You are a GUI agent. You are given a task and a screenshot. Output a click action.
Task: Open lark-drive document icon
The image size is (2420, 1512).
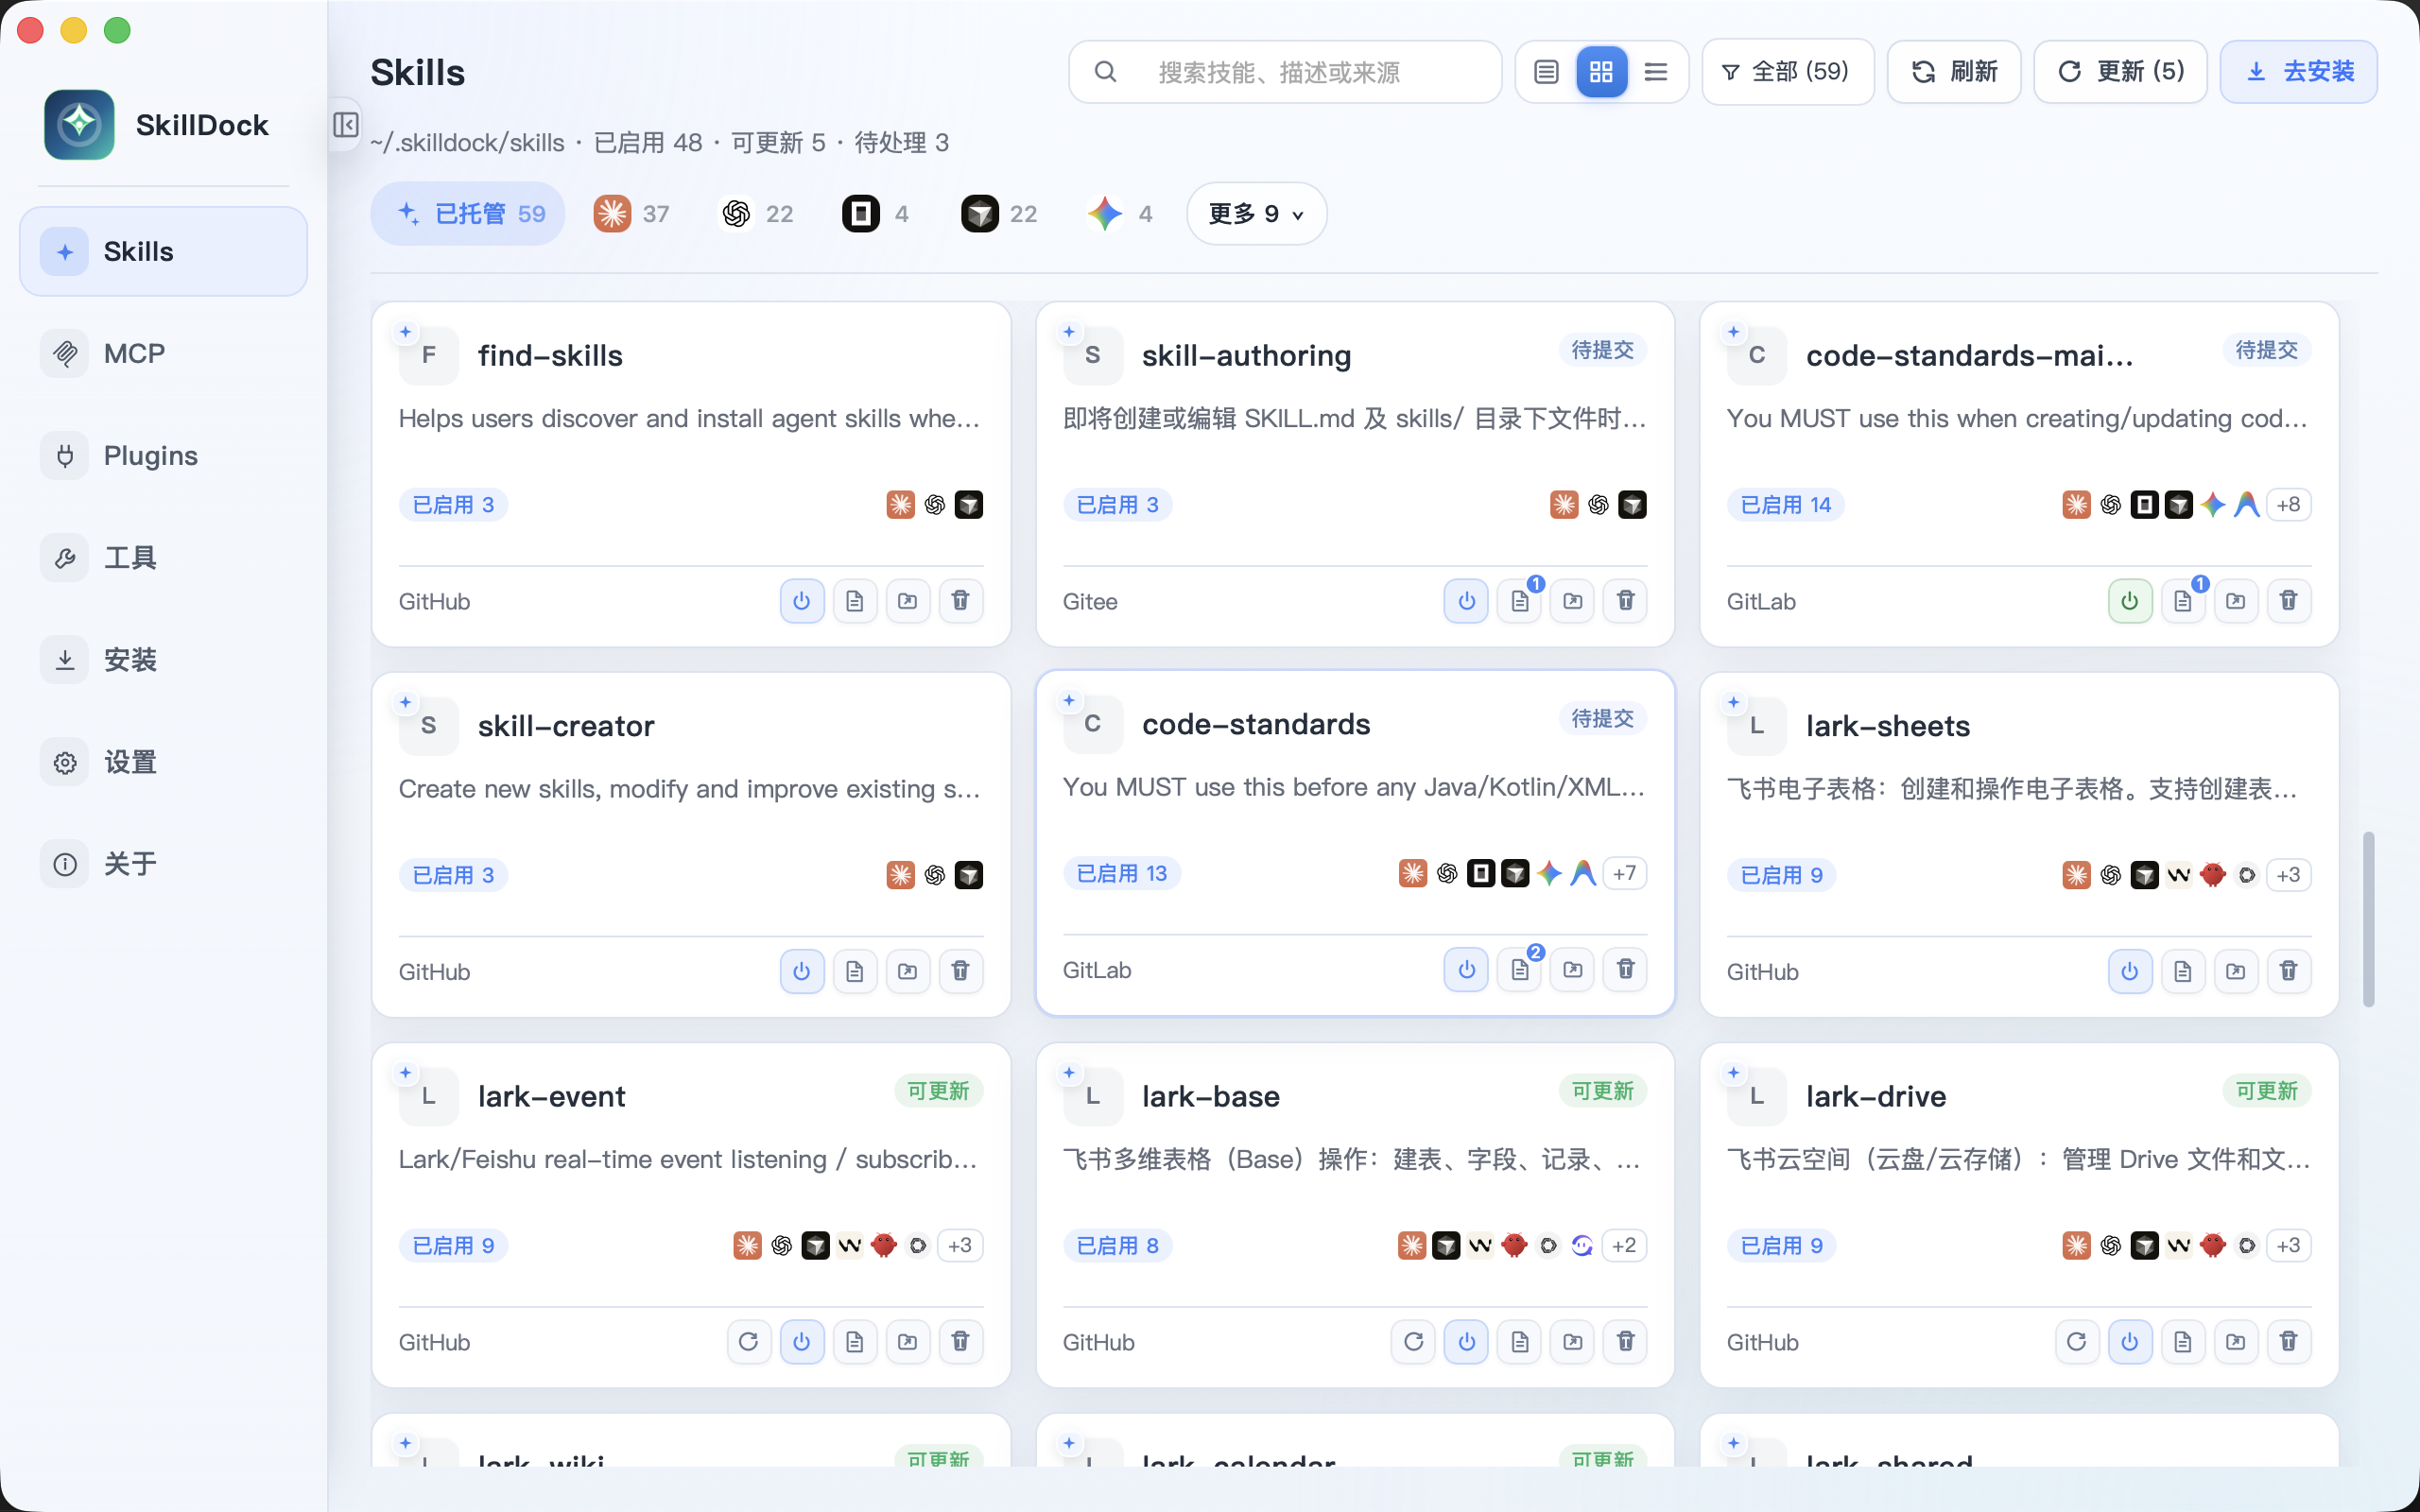coord(2183,1341)
